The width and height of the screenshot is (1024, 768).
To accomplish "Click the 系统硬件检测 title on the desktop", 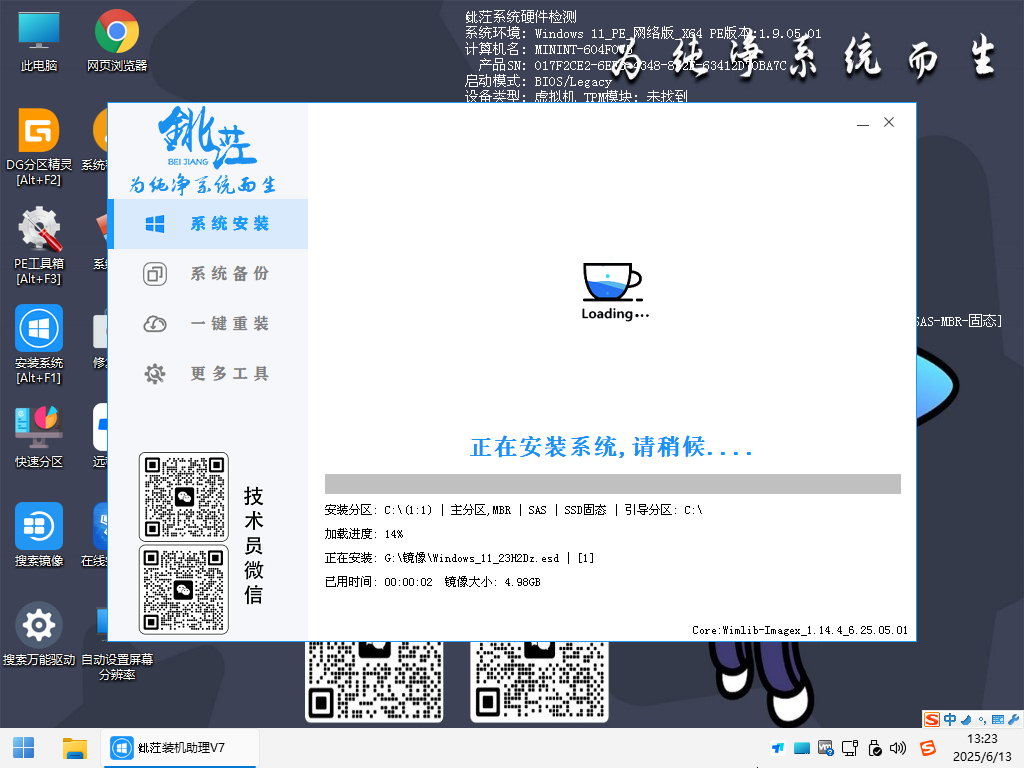I will (521, 17).
